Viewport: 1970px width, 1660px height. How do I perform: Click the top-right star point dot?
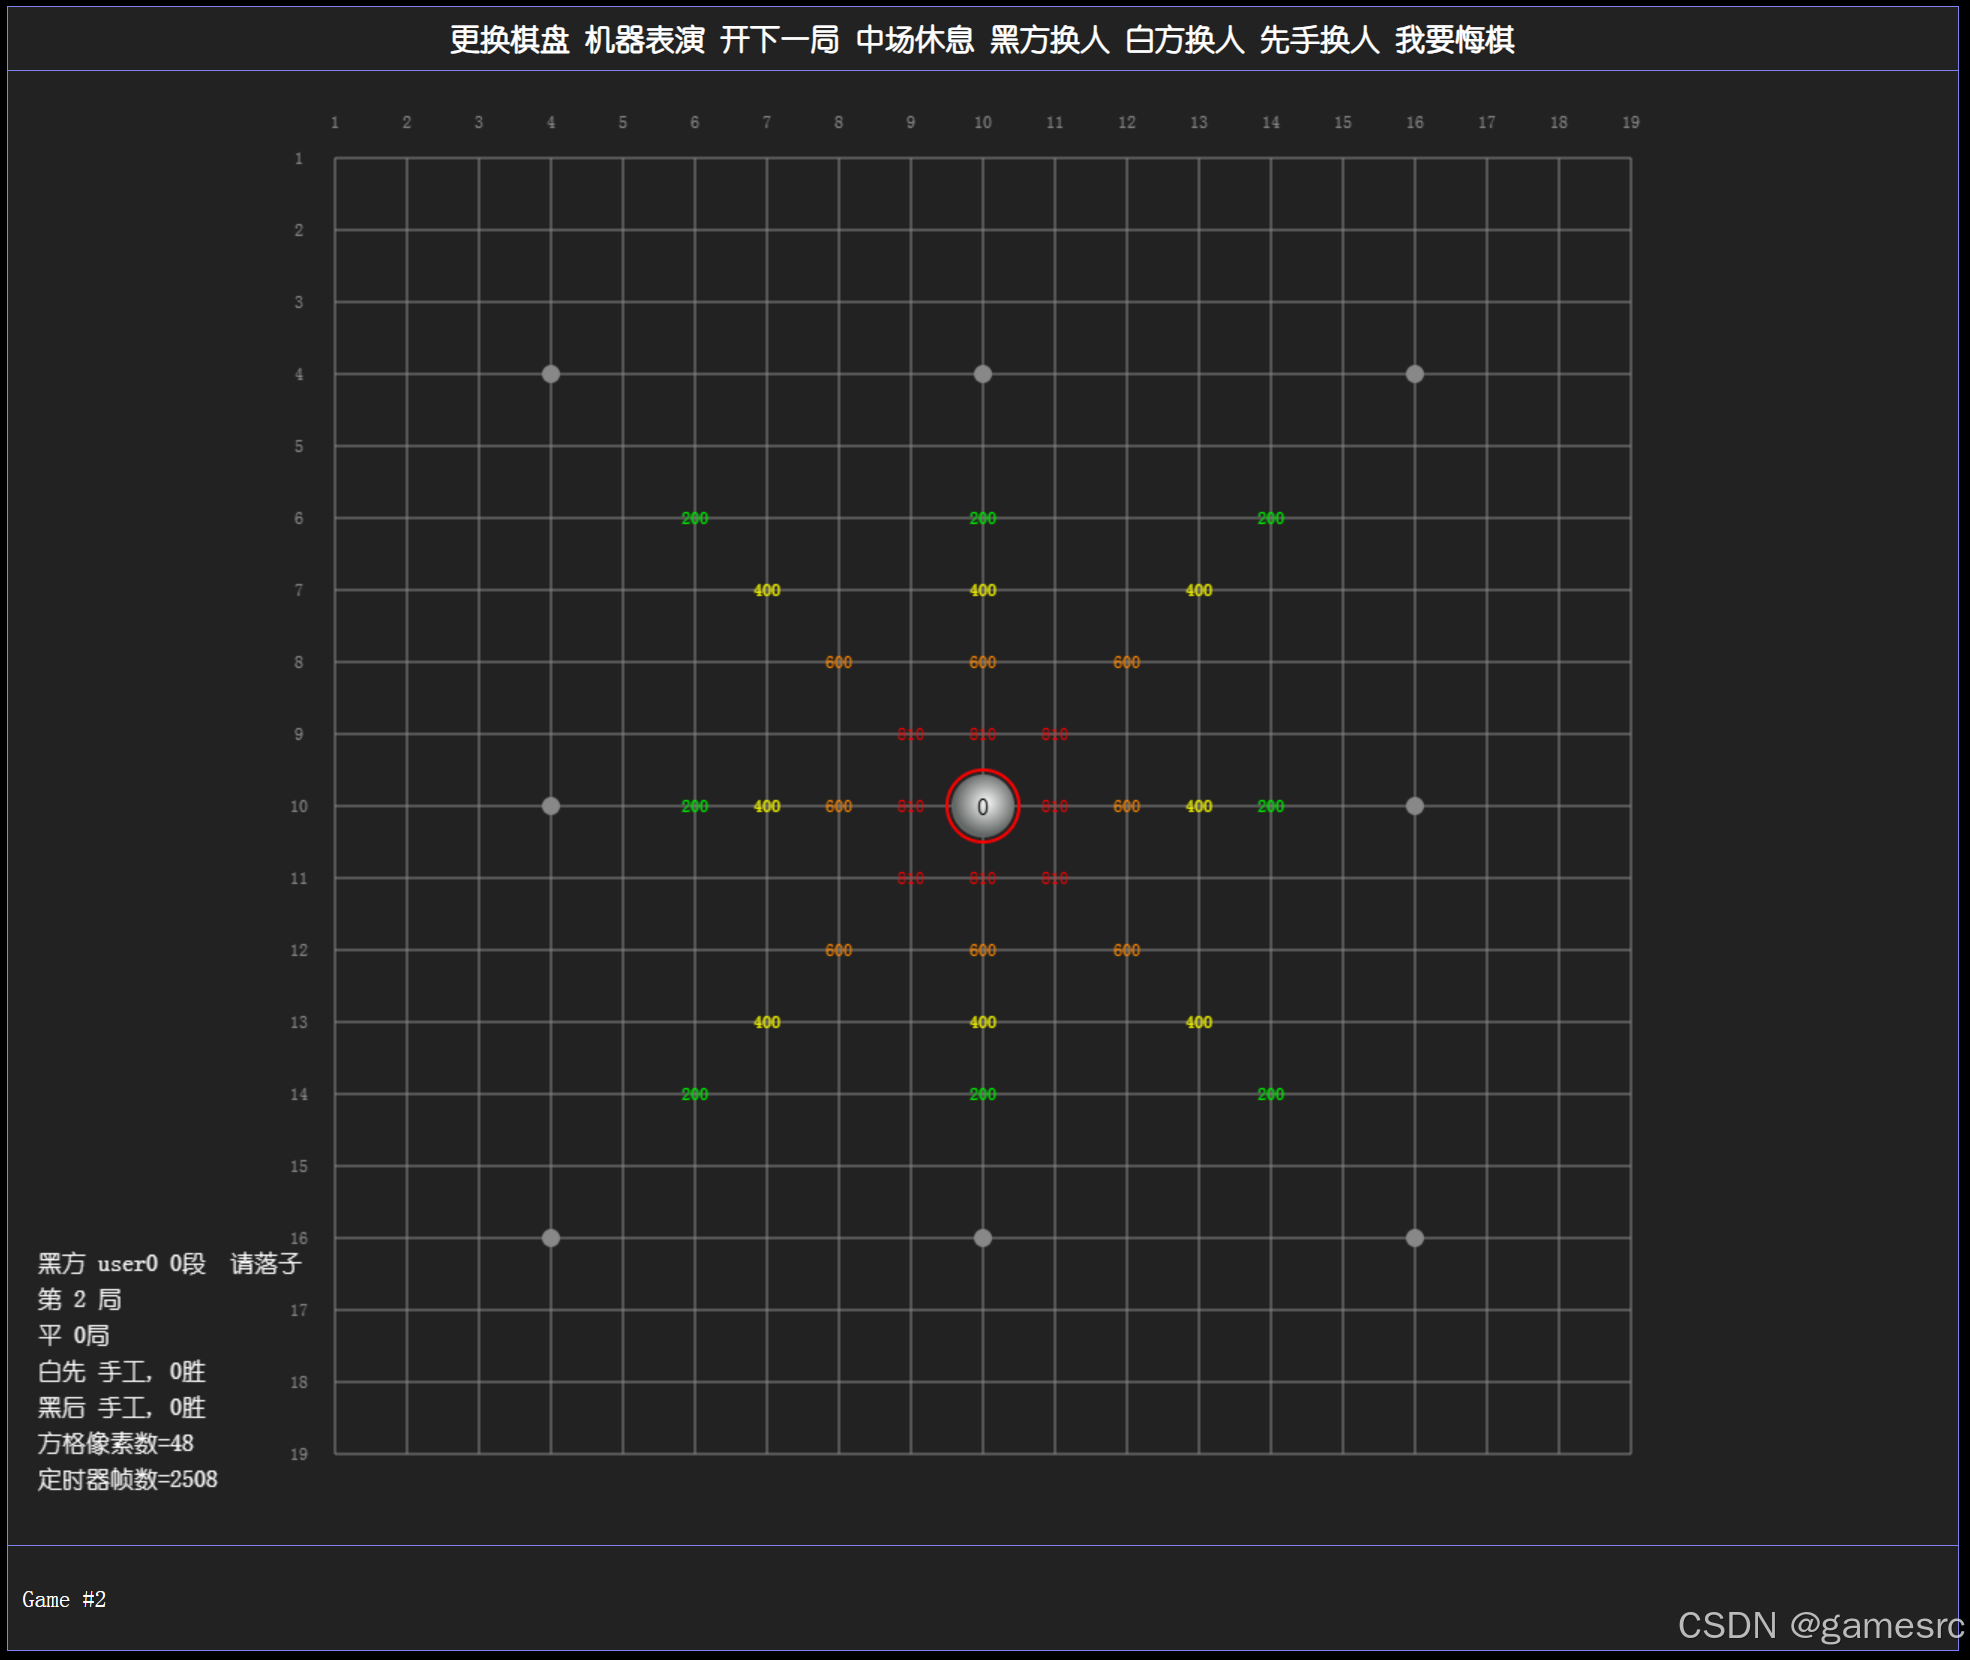coord(1415,374)
